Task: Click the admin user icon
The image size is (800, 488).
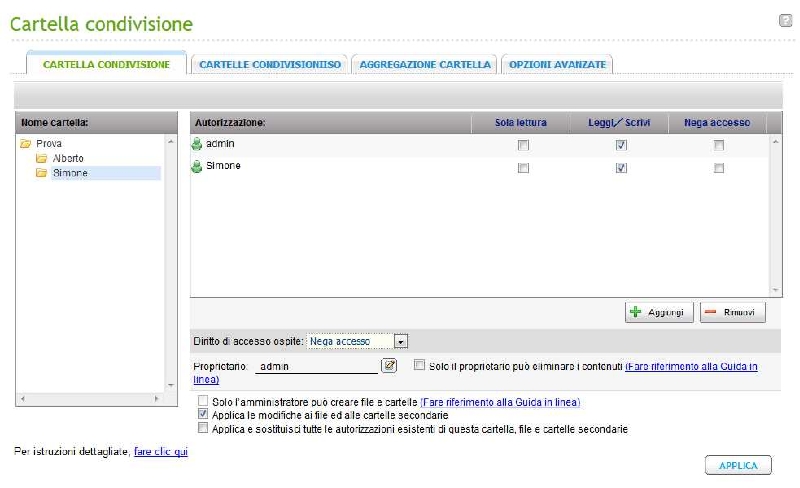Action: pyautogui.click(x=197, y=145)
